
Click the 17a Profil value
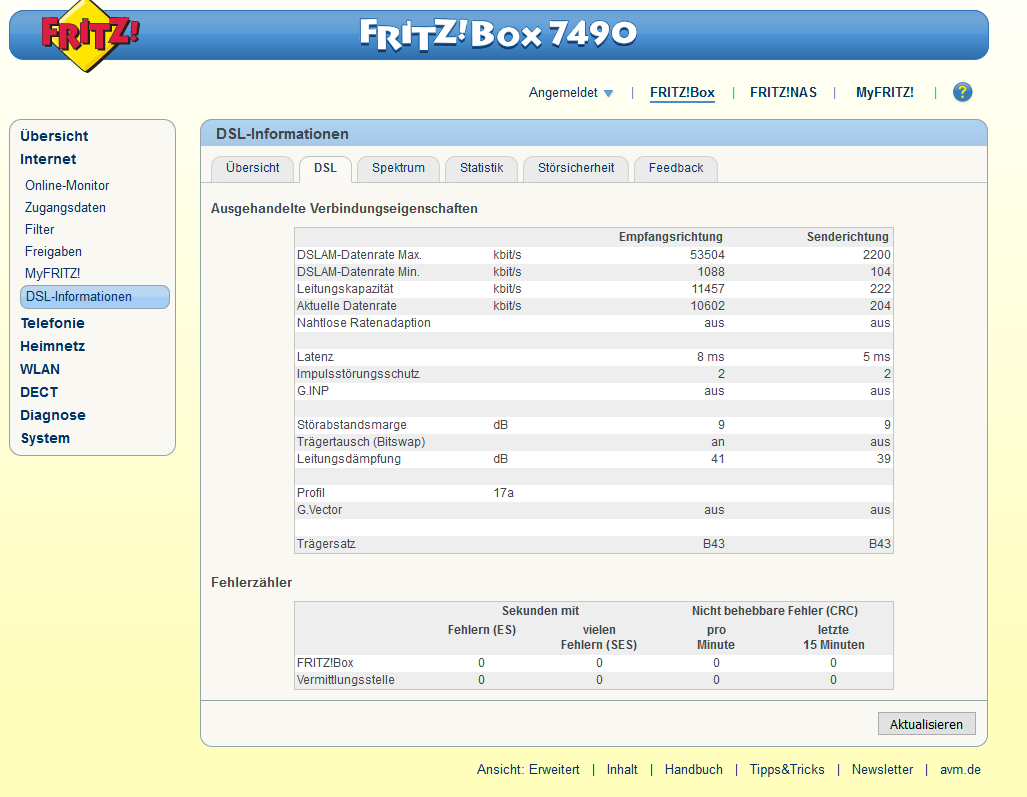[503, 493]
